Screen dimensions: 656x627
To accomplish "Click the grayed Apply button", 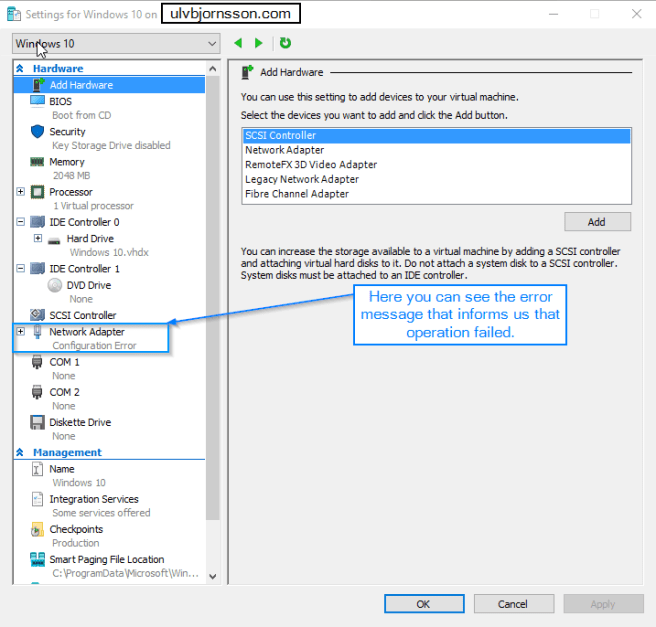I will coord(603,604).
